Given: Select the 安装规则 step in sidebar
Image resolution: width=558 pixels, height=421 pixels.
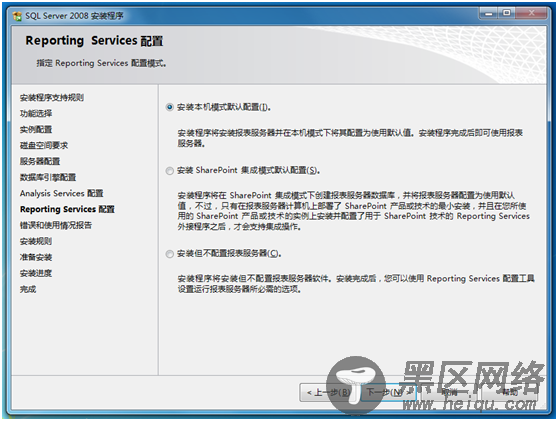Looking at the screenshot, I should point(36,241).
